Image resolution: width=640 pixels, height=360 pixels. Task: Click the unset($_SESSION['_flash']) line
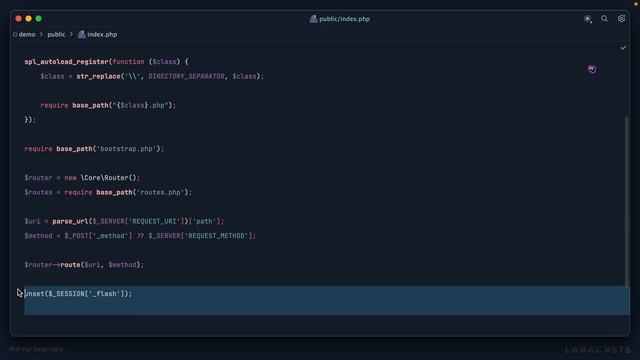78,293
